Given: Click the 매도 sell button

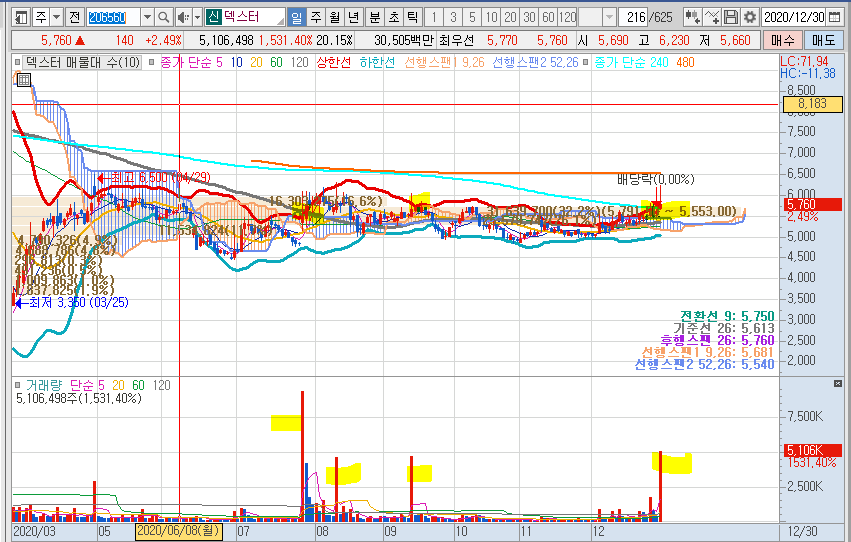Looking at the screenshot, I should pyautogui.click(x=823, y=40).
